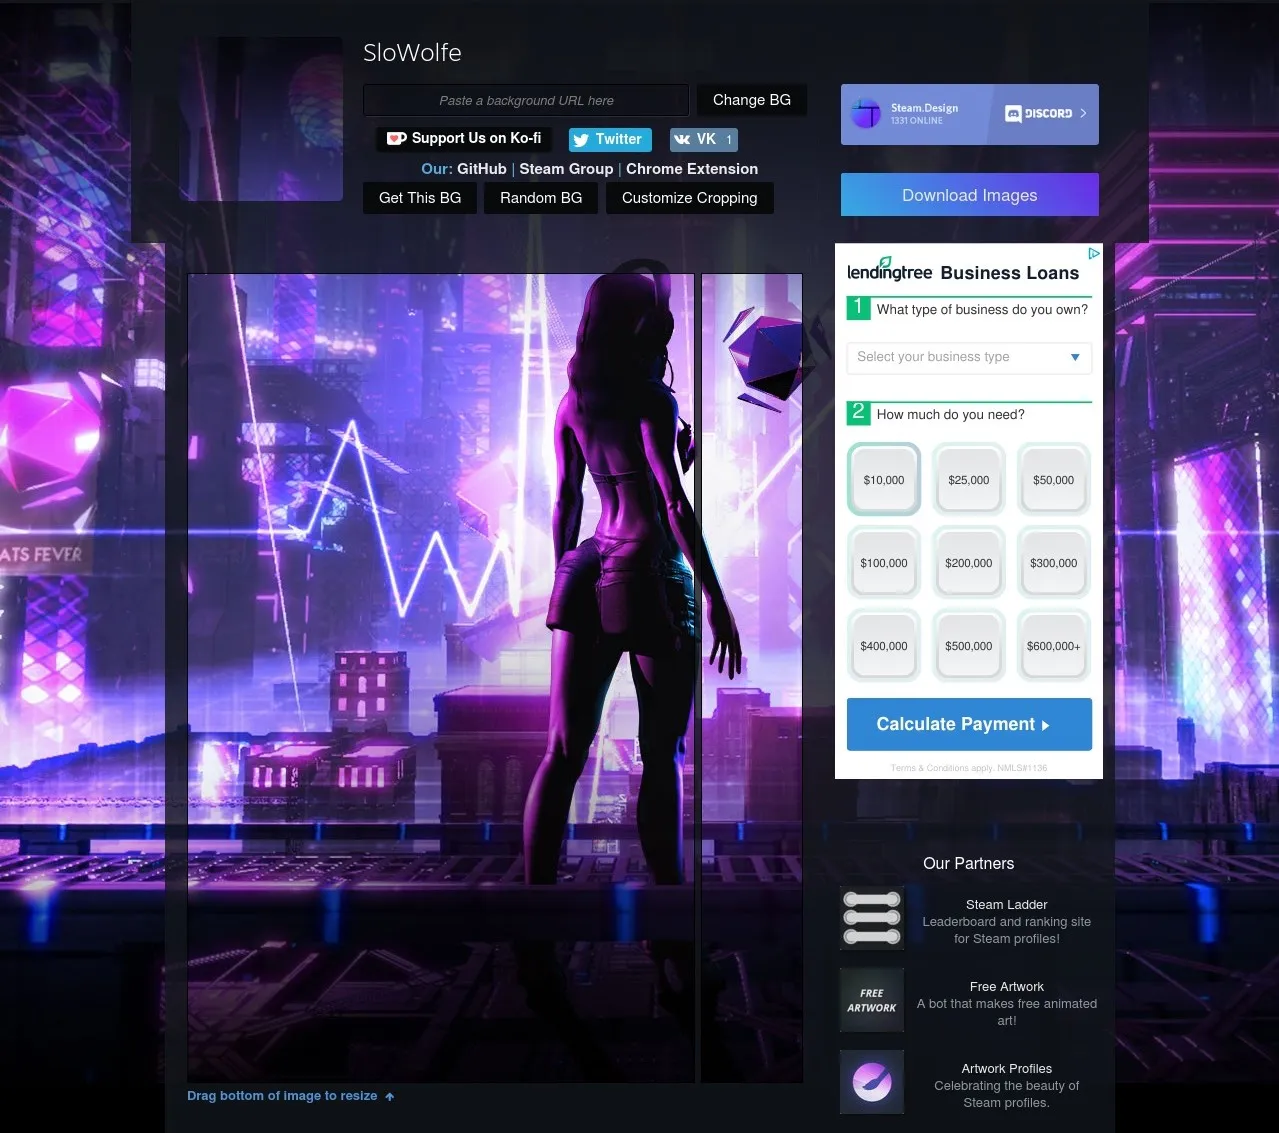The width and height of the screenshot is (1279, 1133).
Task: Select the $200,000 loan amount
Action: pos(969,563)
